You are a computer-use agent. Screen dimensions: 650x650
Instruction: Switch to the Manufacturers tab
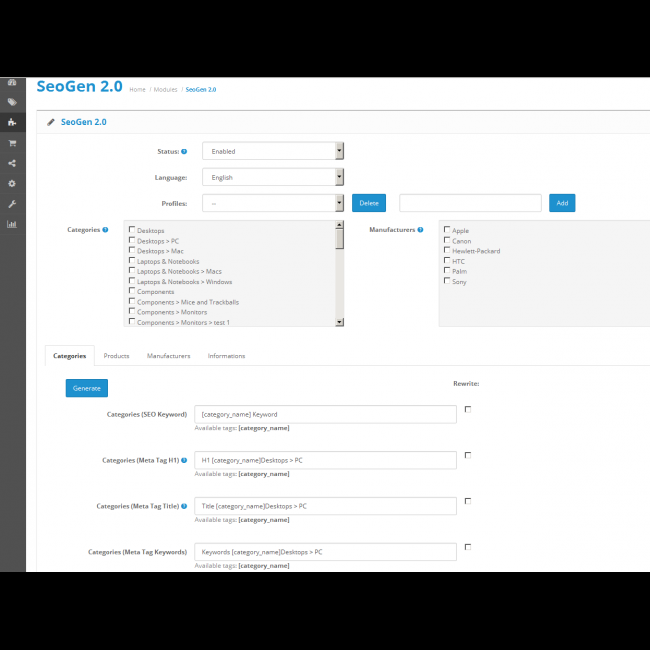click(168, 356)
